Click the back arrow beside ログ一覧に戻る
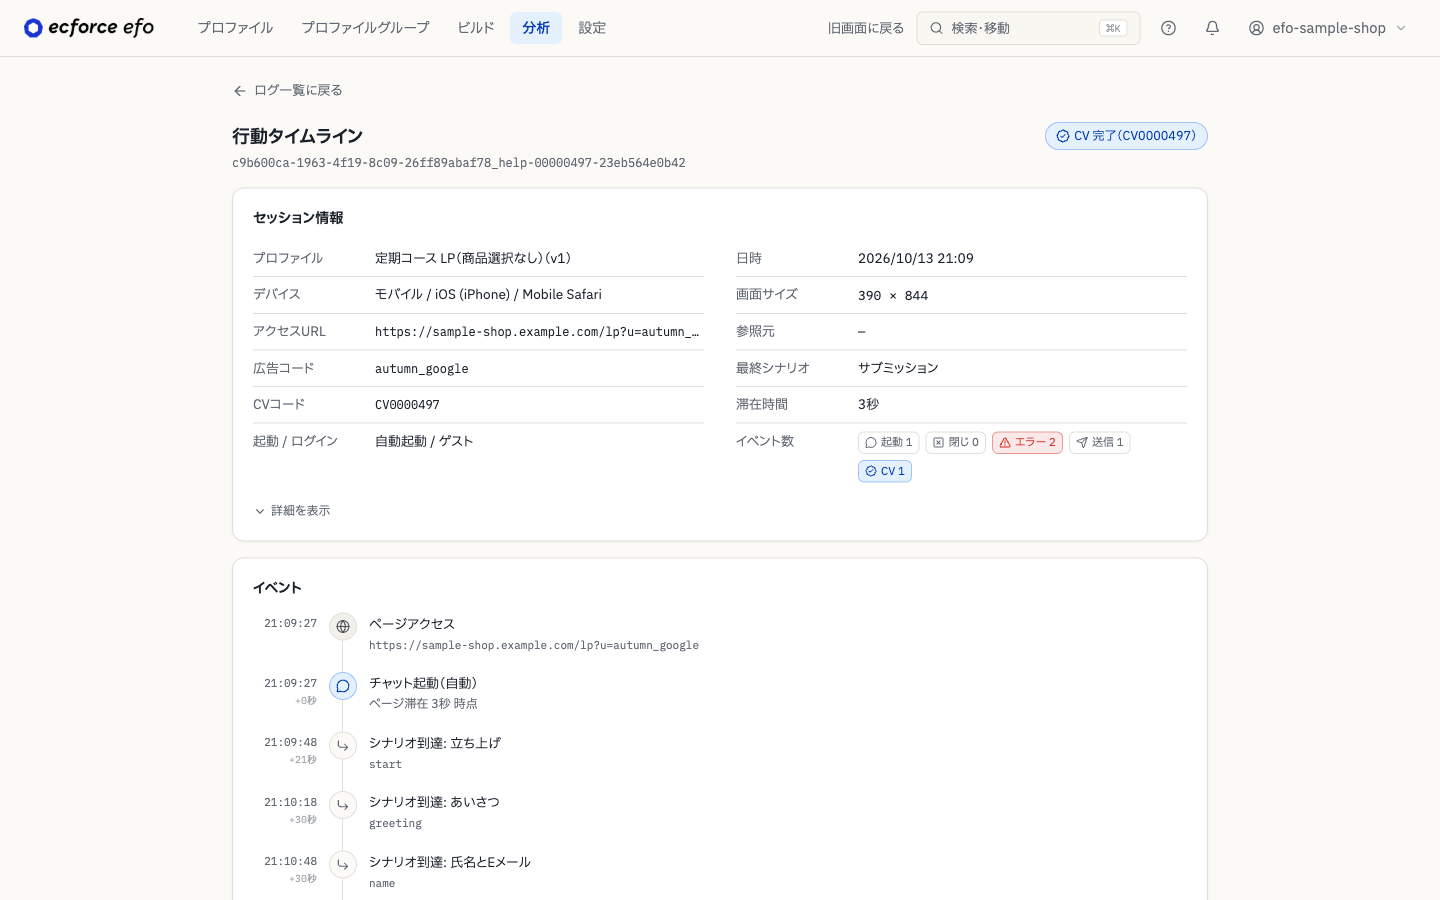The width and height of the screenshot is (1440, 900). coord(240,91)
